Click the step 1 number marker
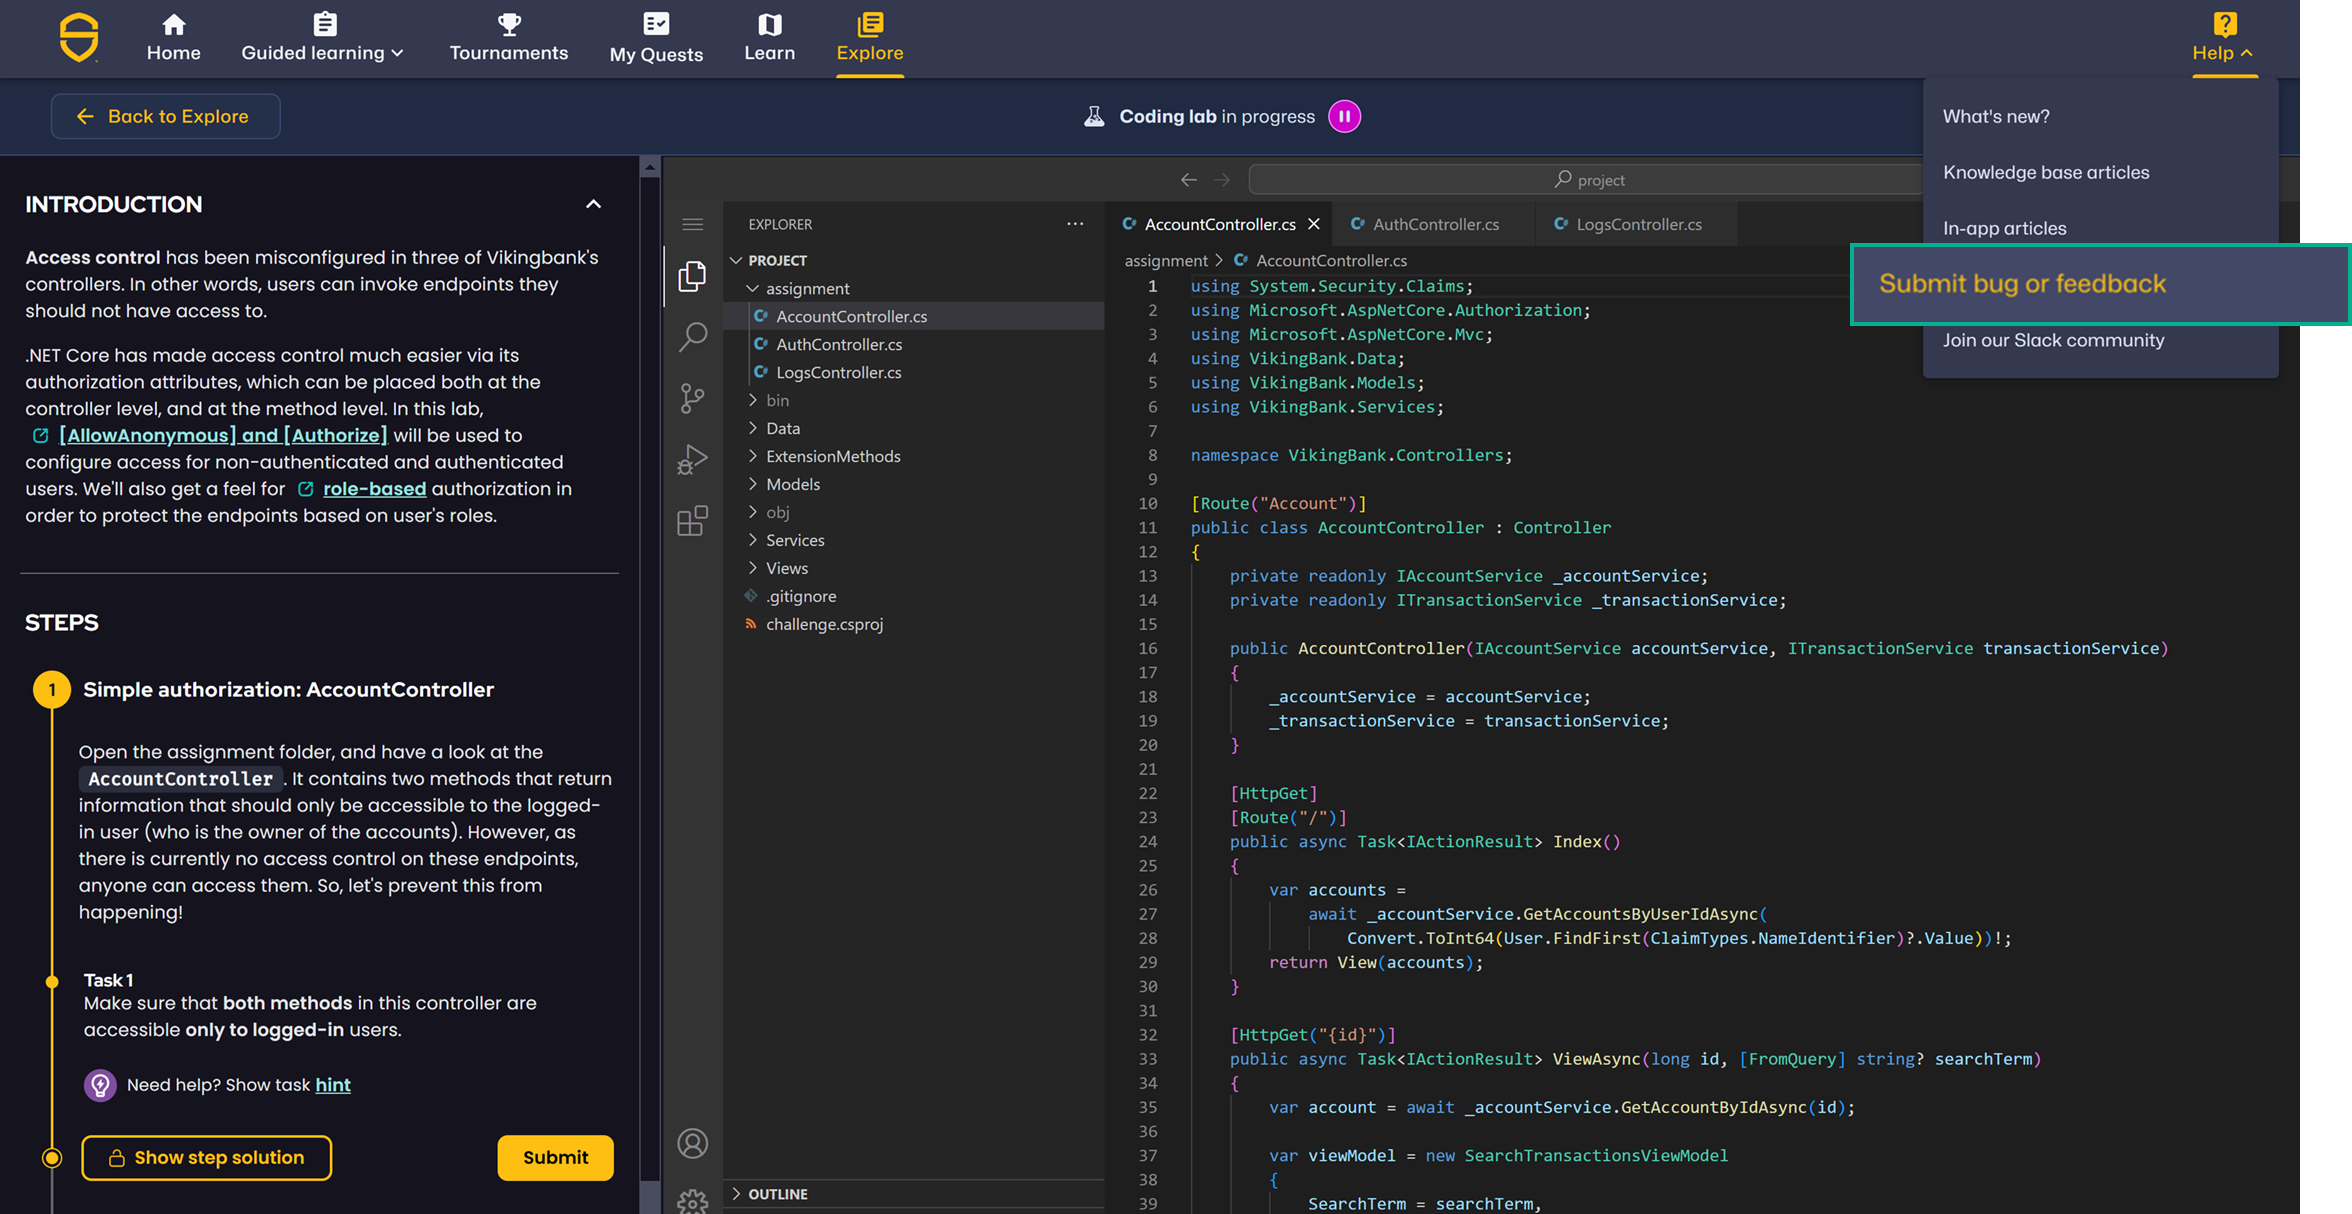This screenshot has width=2352, height=1214. tap(52, 690)
